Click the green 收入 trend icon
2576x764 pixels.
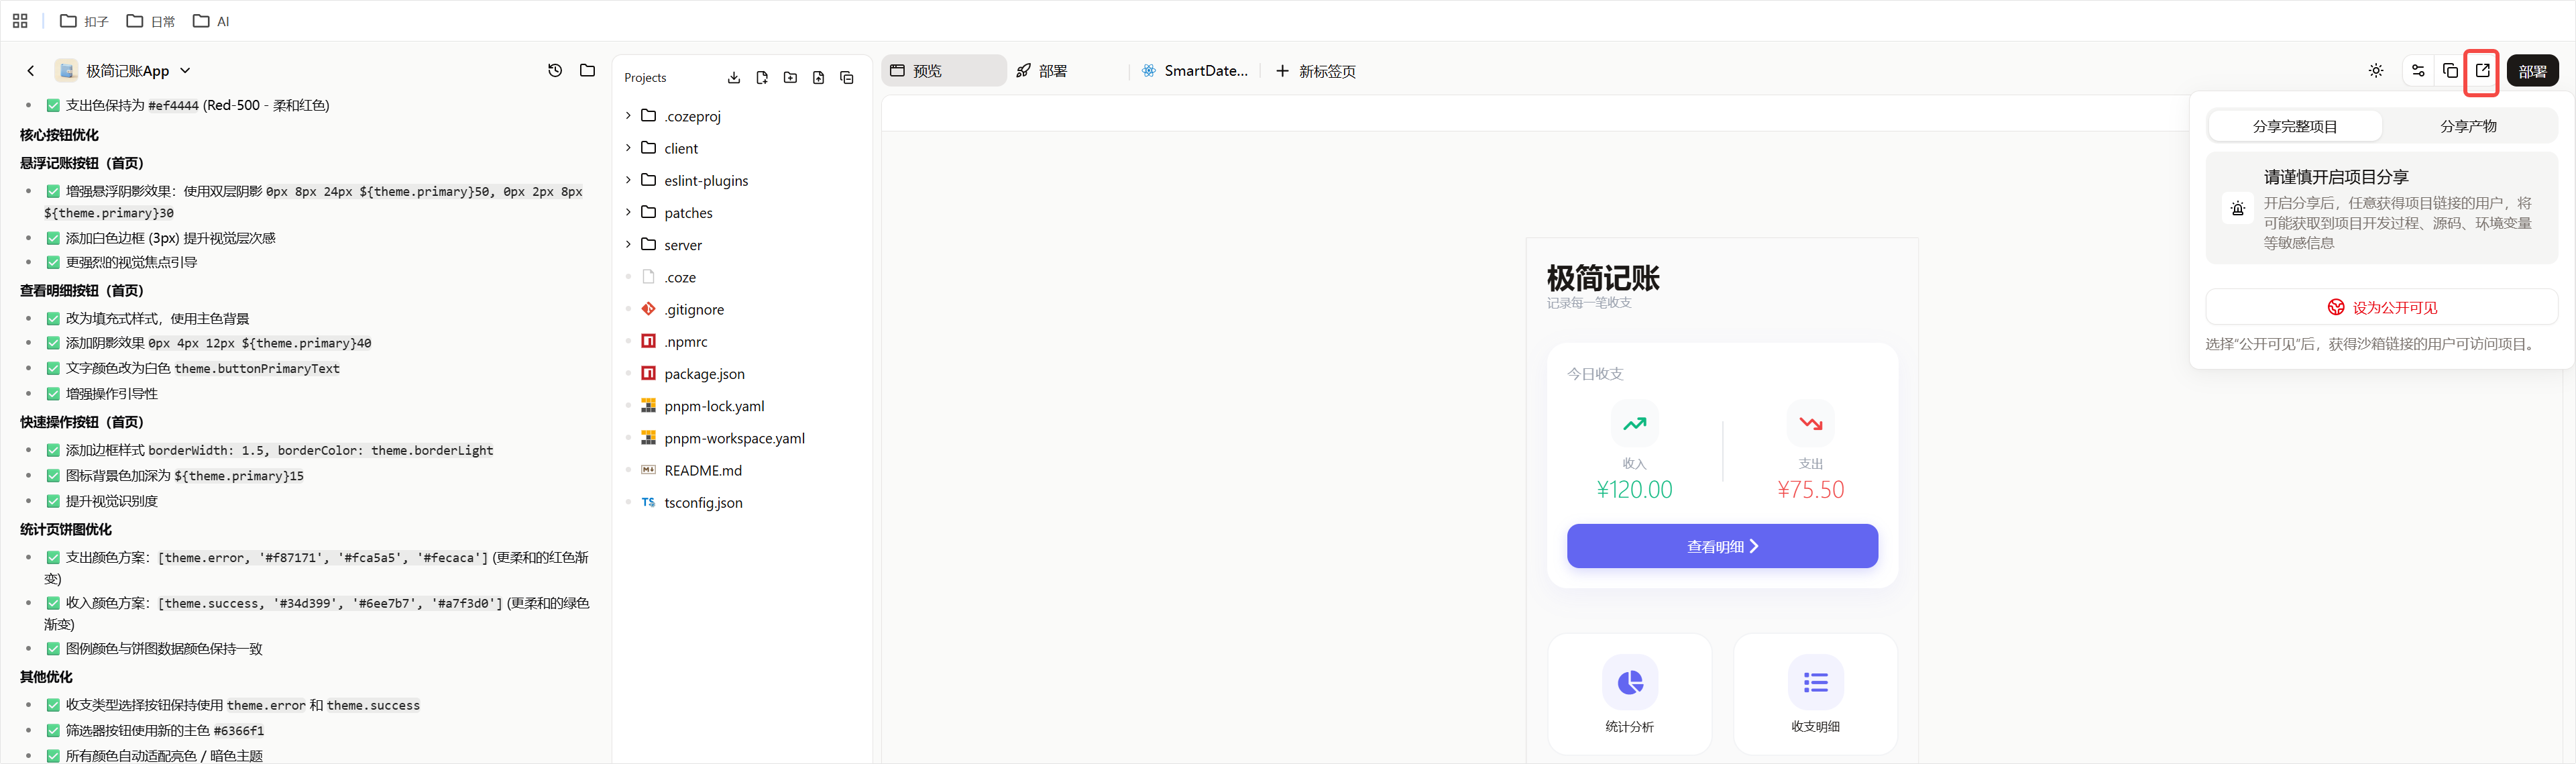click(x=1634, y=424)
